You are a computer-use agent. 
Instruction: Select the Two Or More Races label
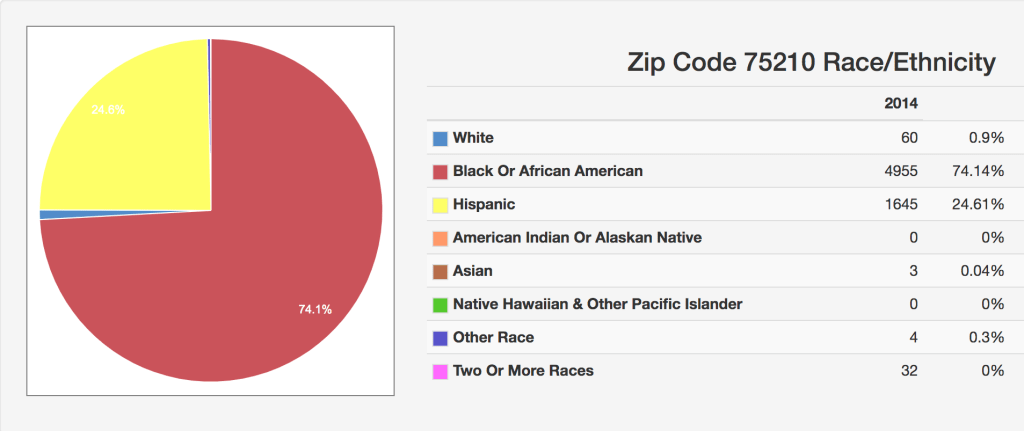(x=523, y=371)
